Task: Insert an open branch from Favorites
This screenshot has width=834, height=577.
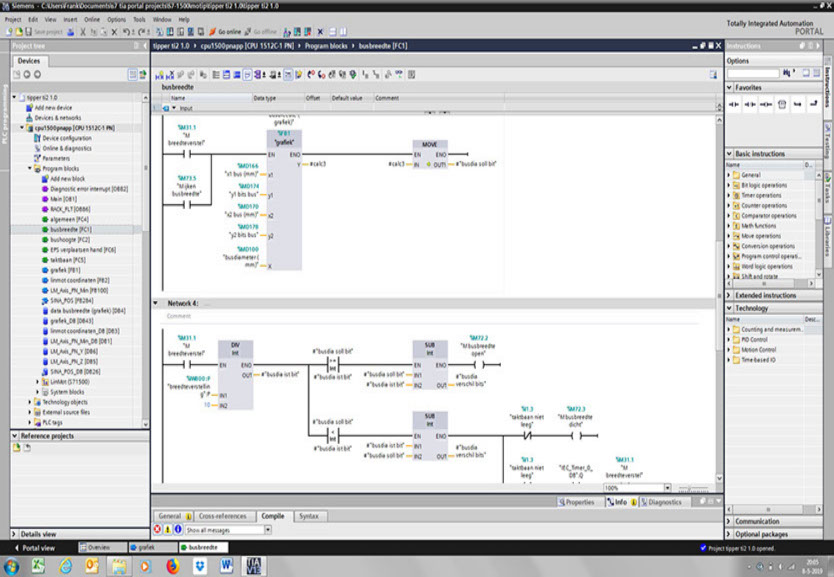Action: [x=797, y=104]
